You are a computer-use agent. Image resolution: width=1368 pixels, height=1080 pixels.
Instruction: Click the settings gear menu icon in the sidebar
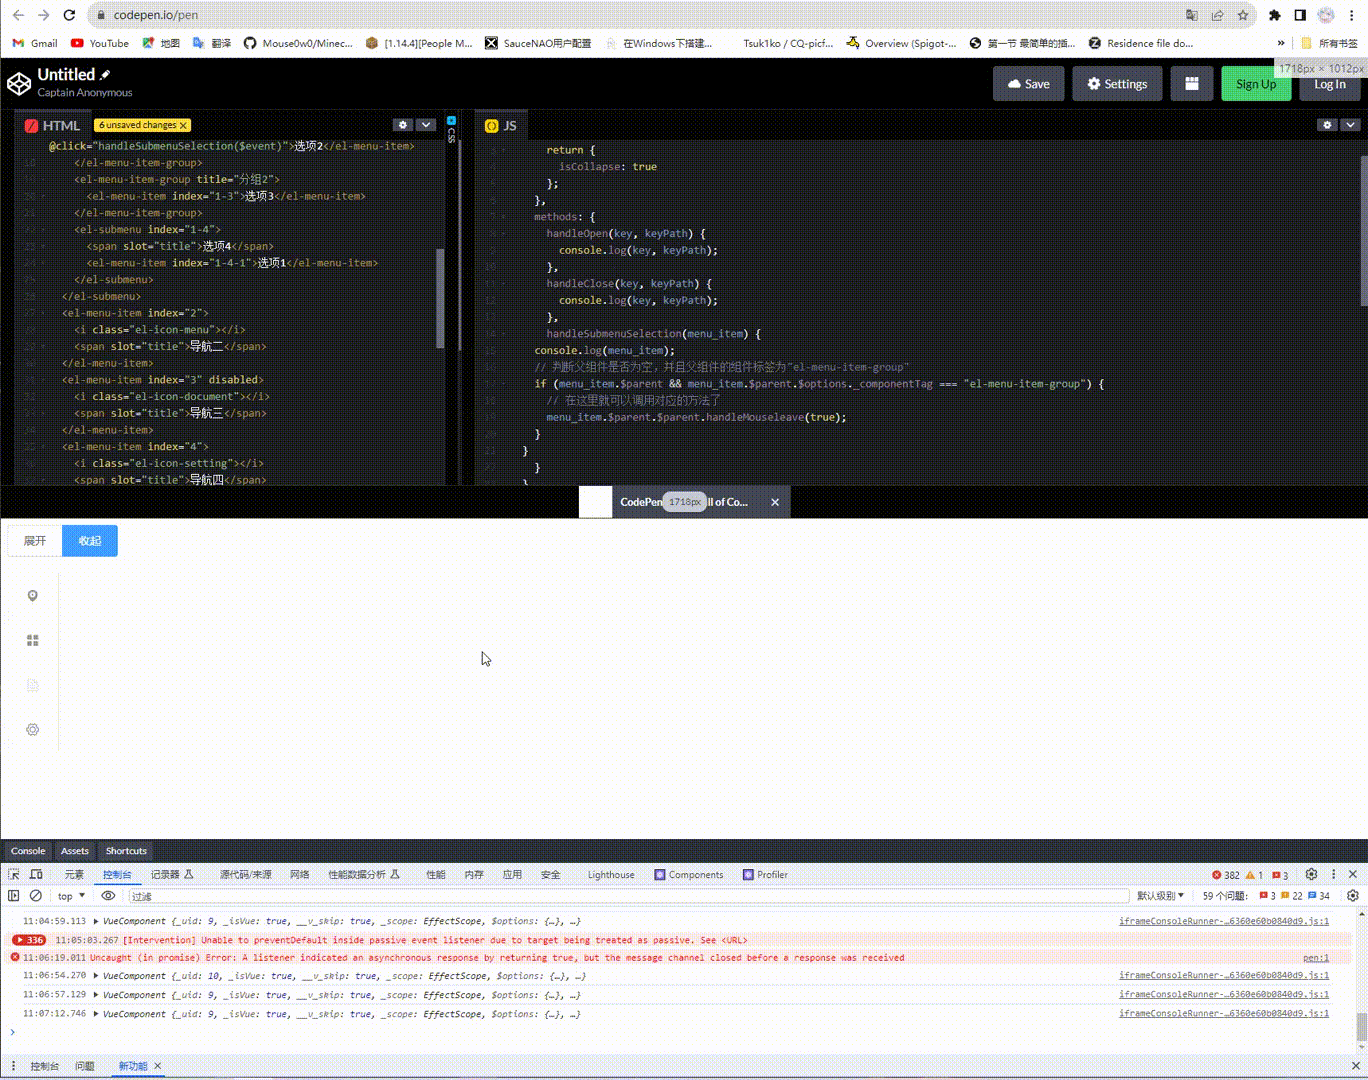pos(33,730)
